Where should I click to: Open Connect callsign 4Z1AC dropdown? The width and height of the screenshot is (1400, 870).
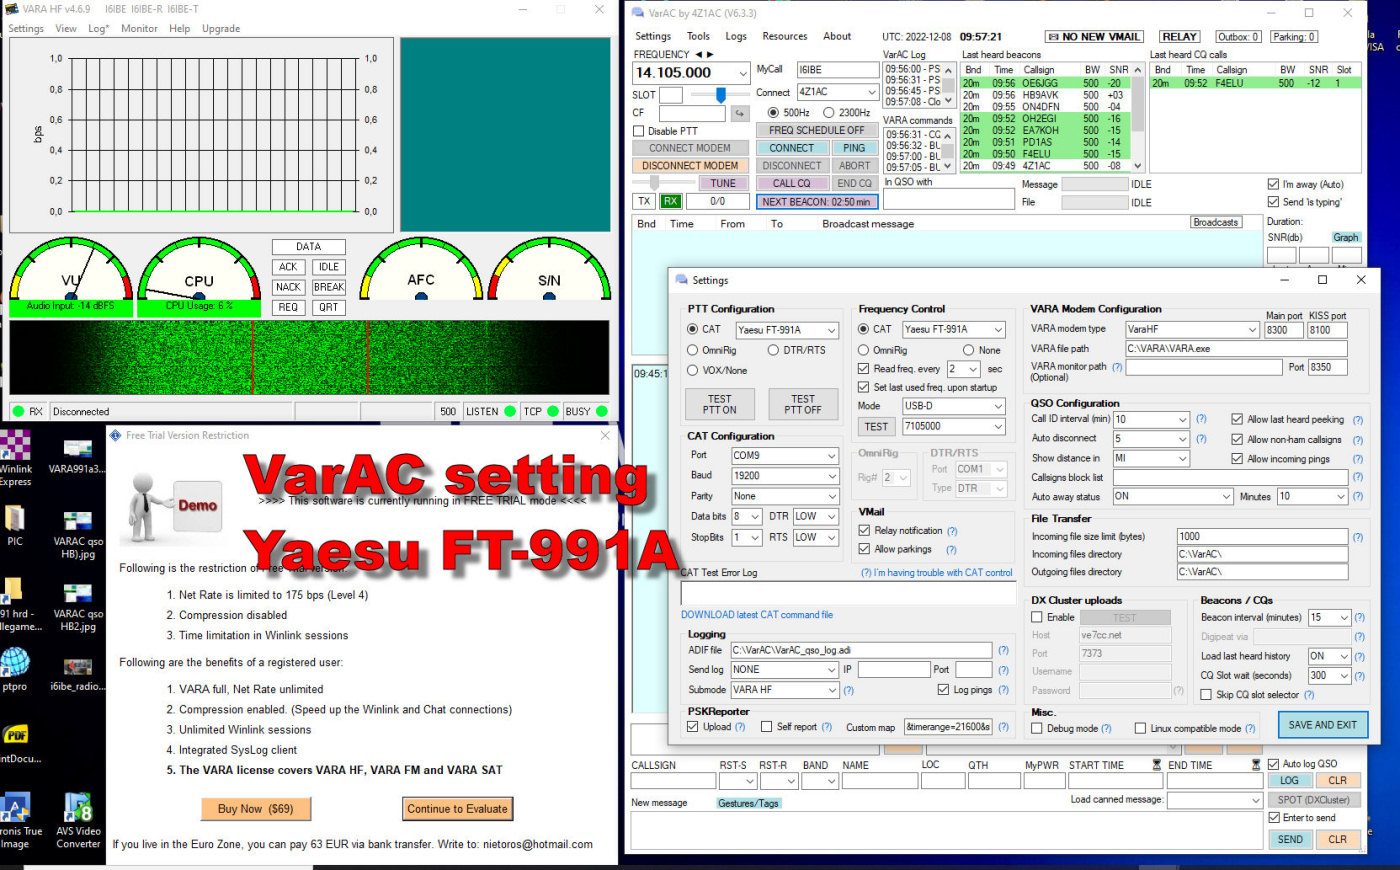tap(837, 92)
